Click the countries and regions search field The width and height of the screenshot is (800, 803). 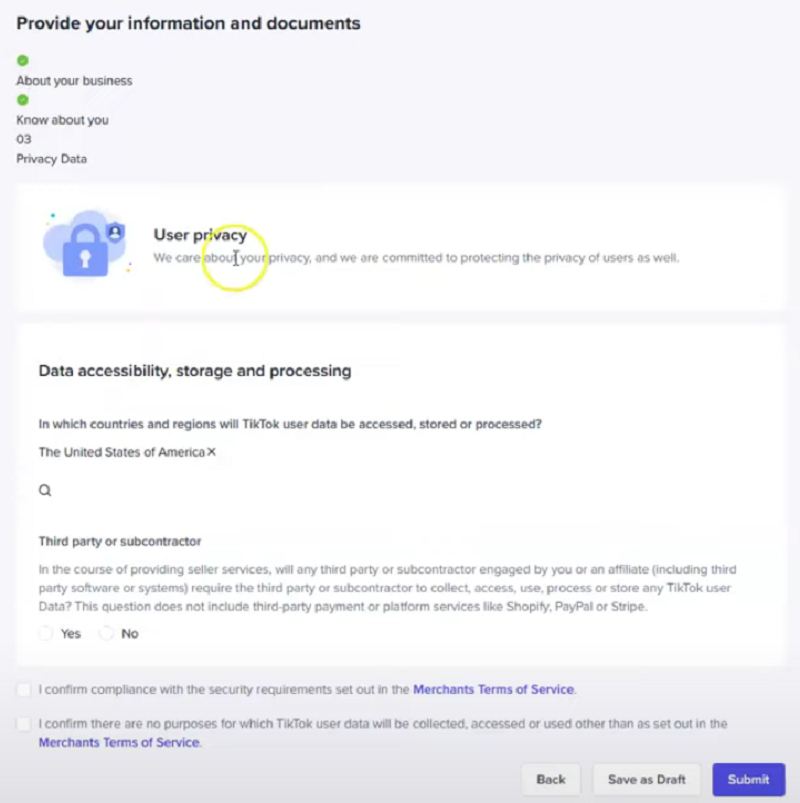399,490
